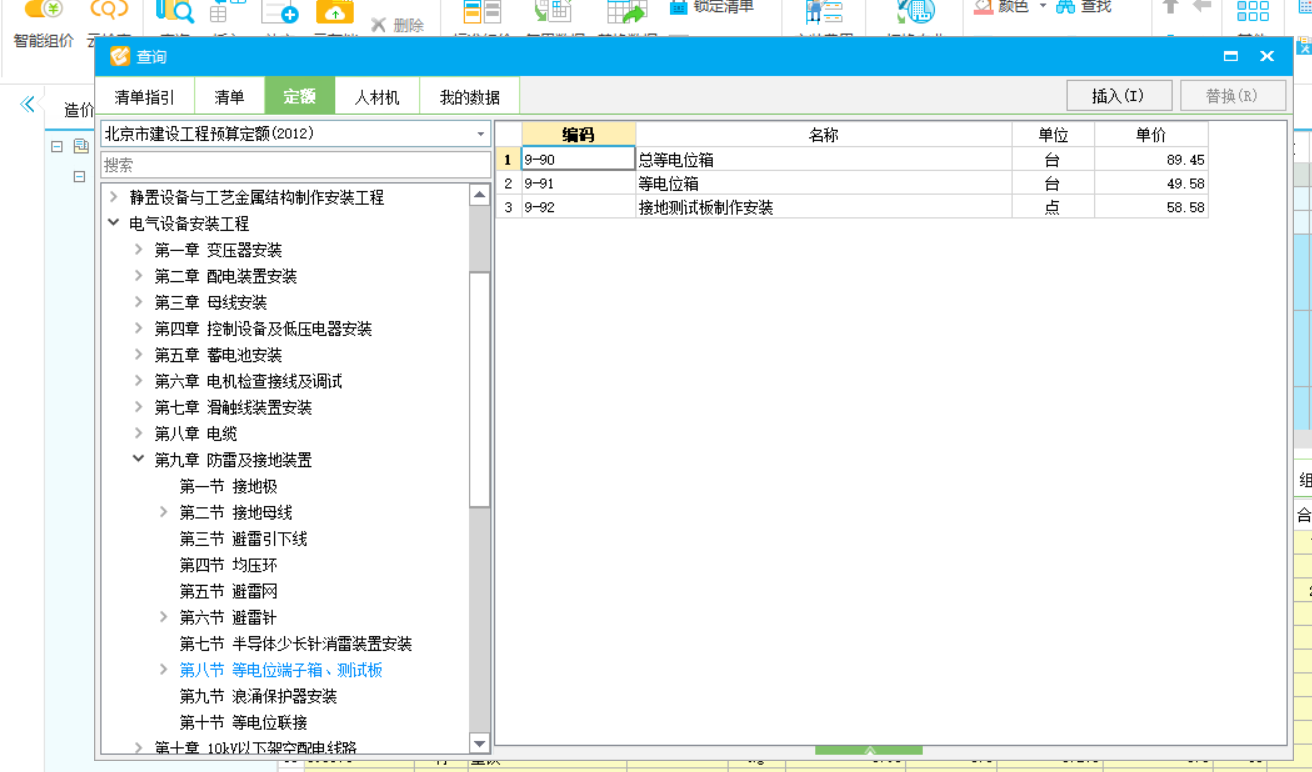Collapse the 电气设备安装工程 node
This screenshot has width=1312, height=772.
pos(113,223)
